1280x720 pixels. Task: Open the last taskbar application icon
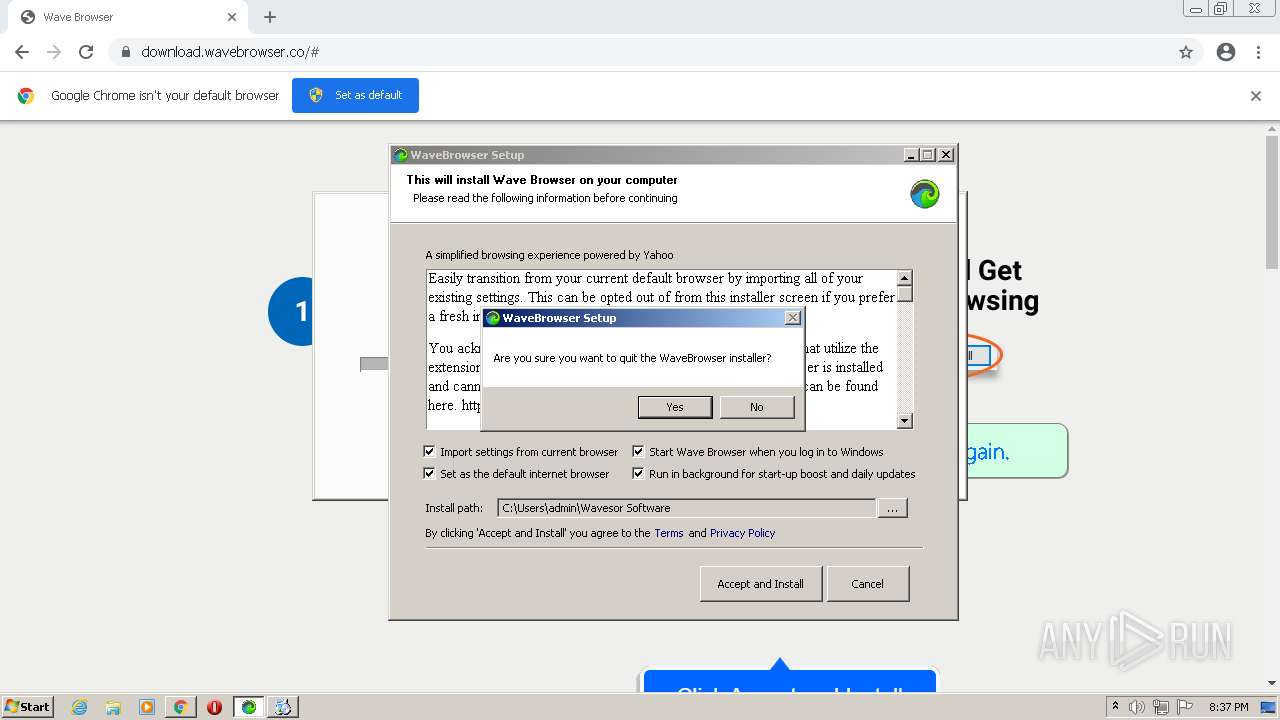(x=283, y=707)
